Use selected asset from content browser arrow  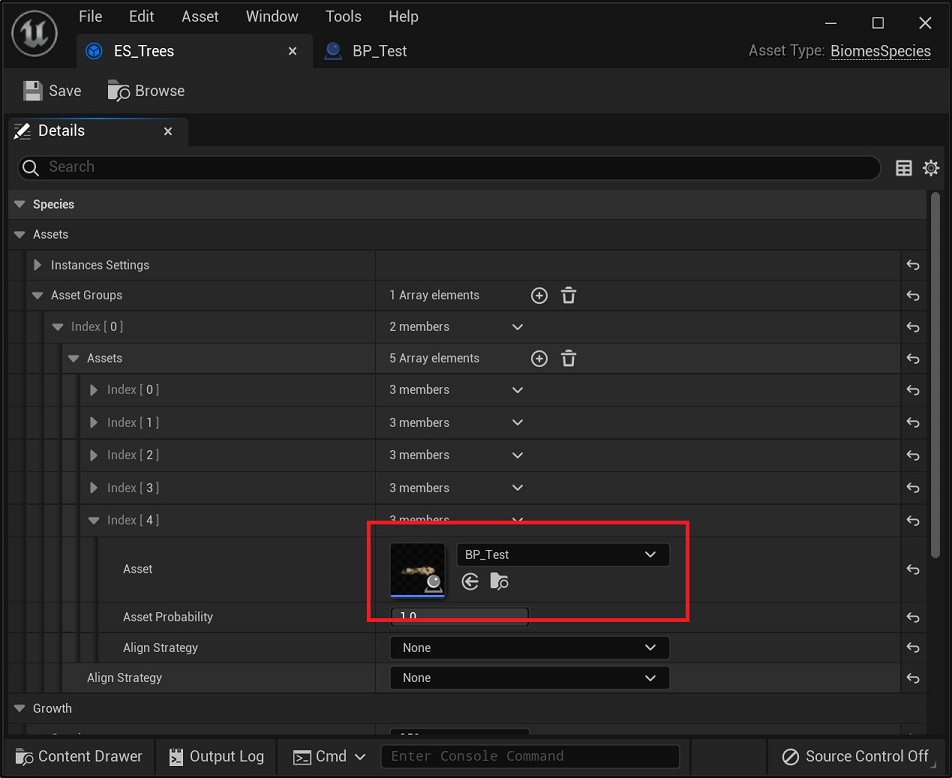[x=470, y=582]
